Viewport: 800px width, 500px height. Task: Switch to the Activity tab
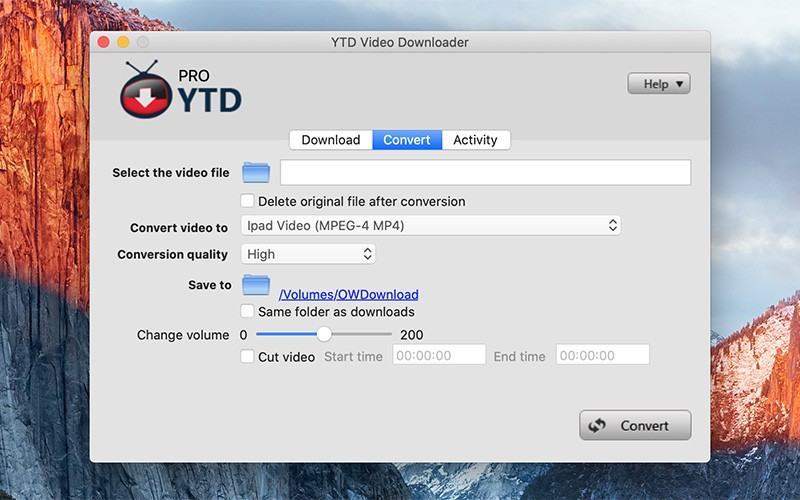476,140
